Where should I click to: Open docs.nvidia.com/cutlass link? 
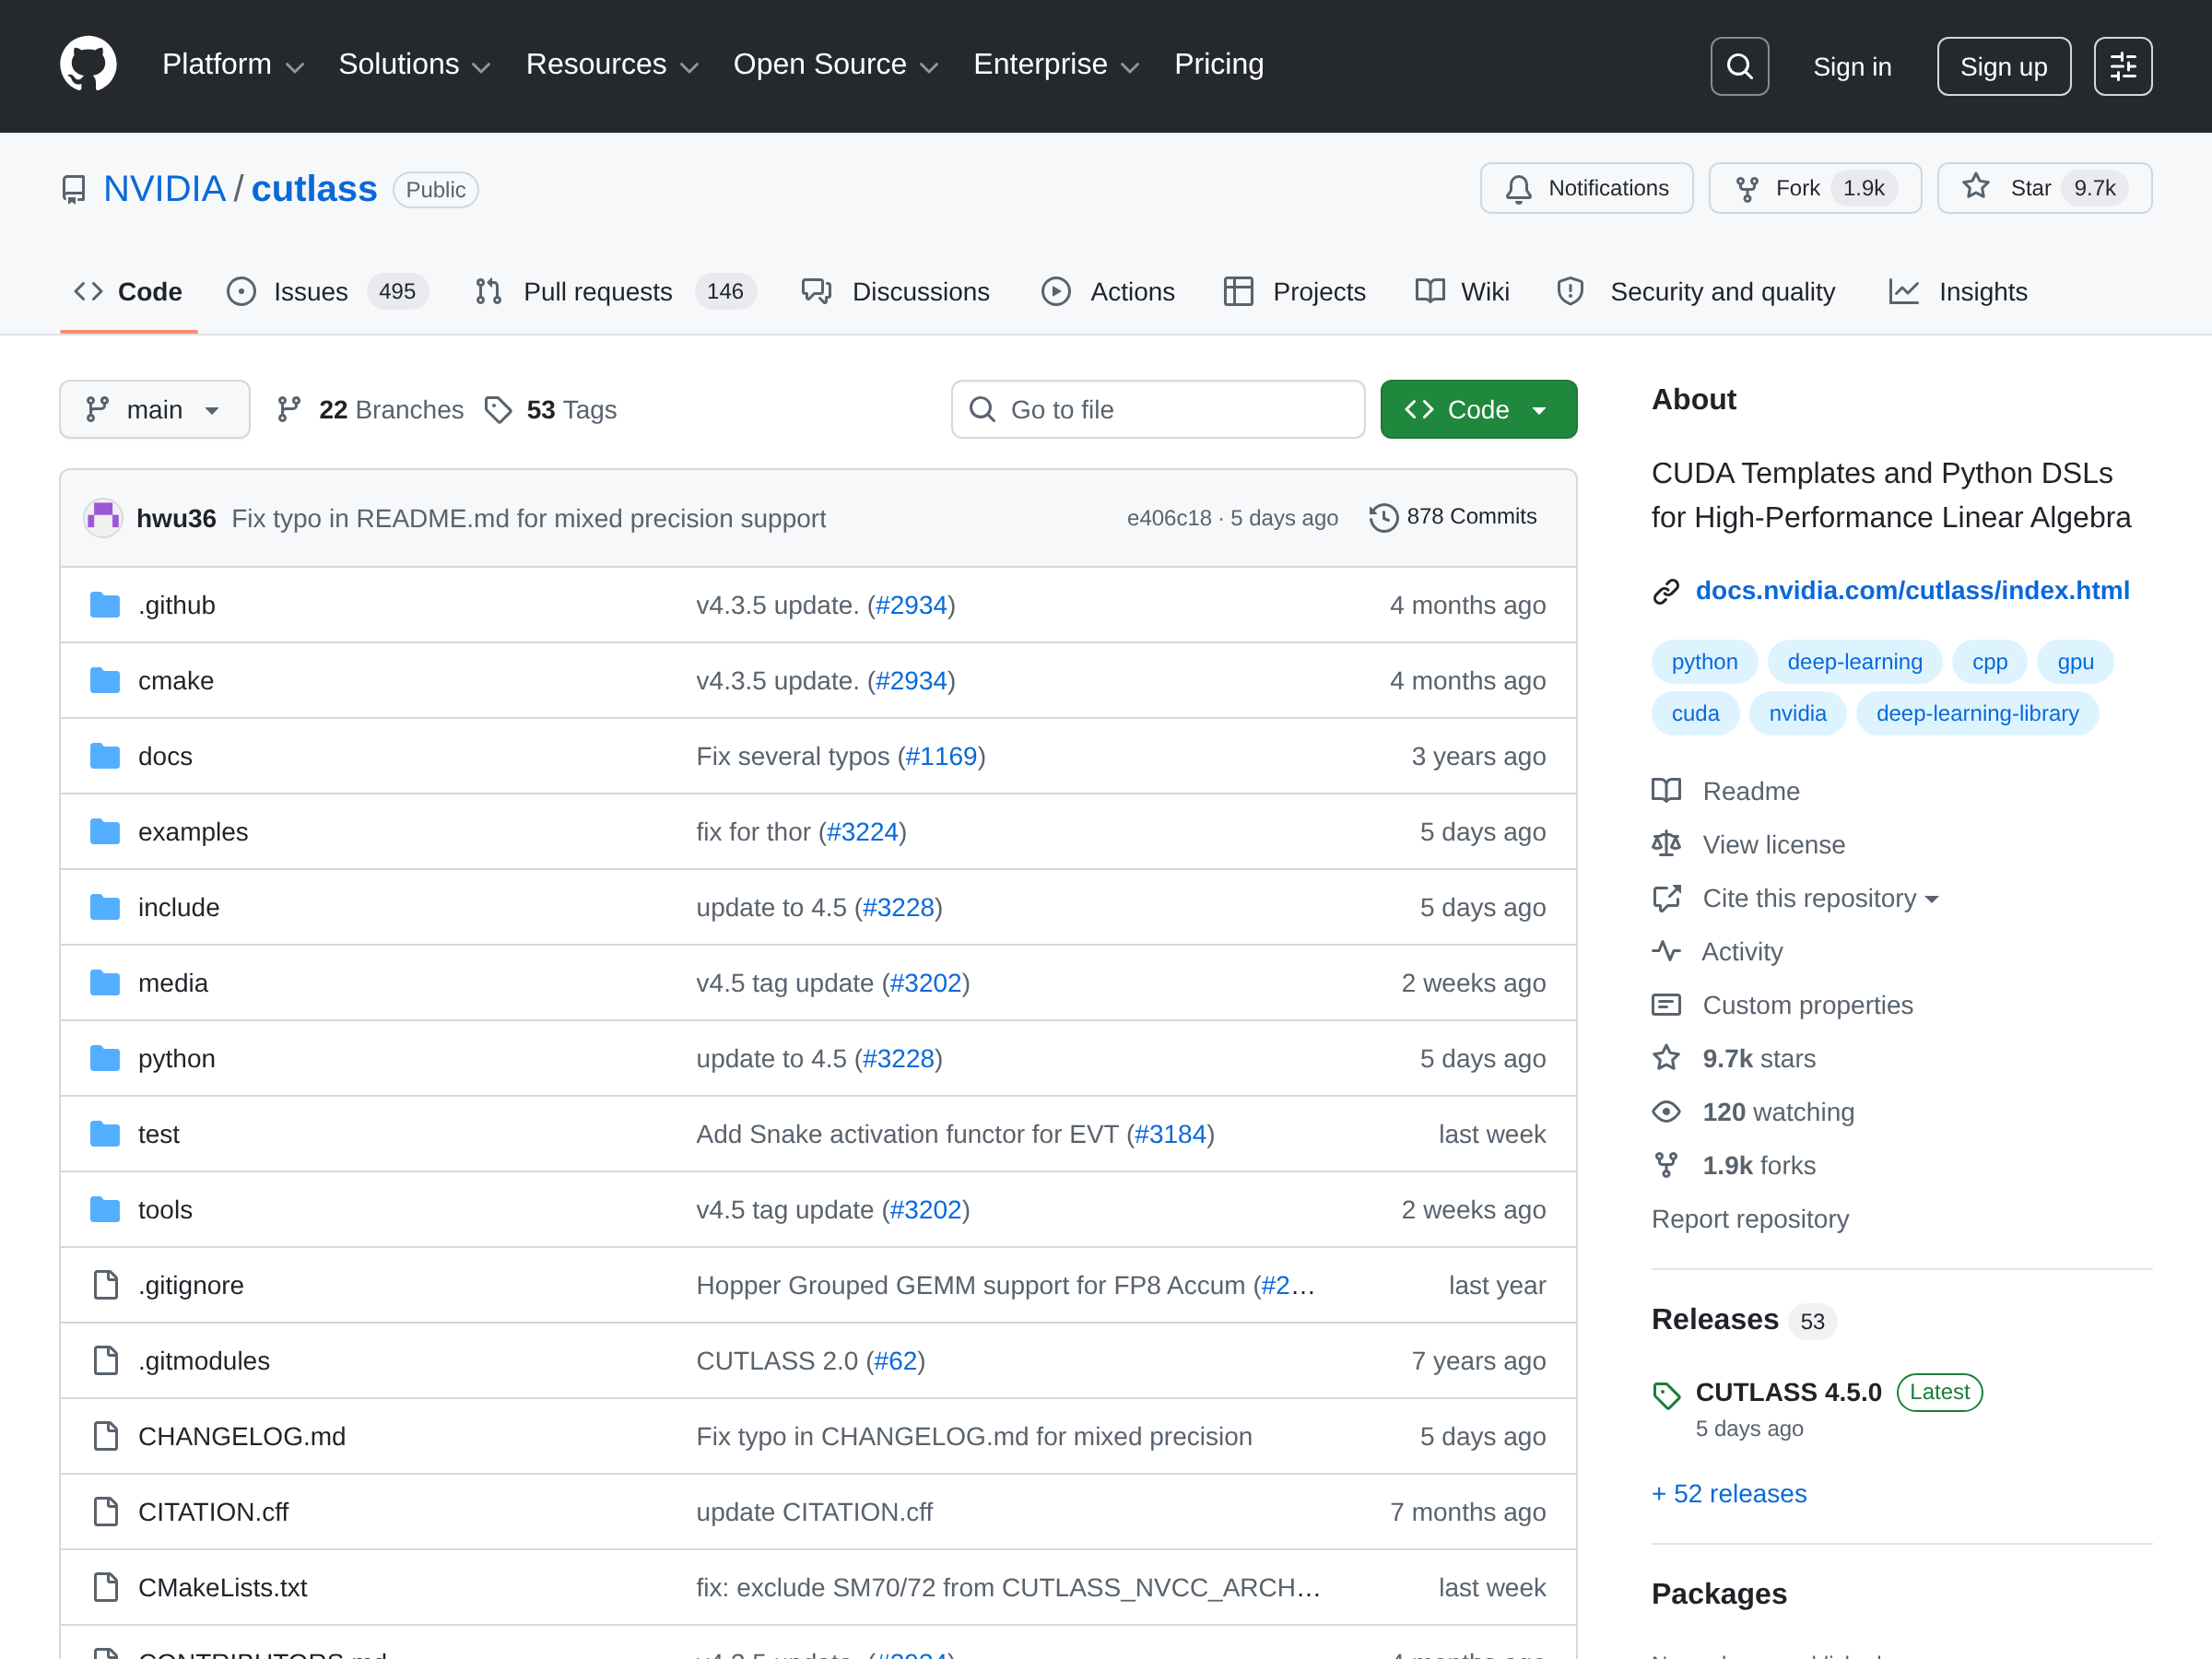coord(1912,591)
